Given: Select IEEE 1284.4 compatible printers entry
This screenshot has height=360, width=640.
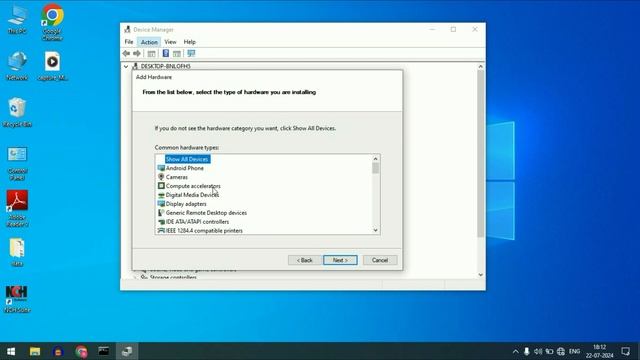Looking at the screenshot, I should coord(204,231).
